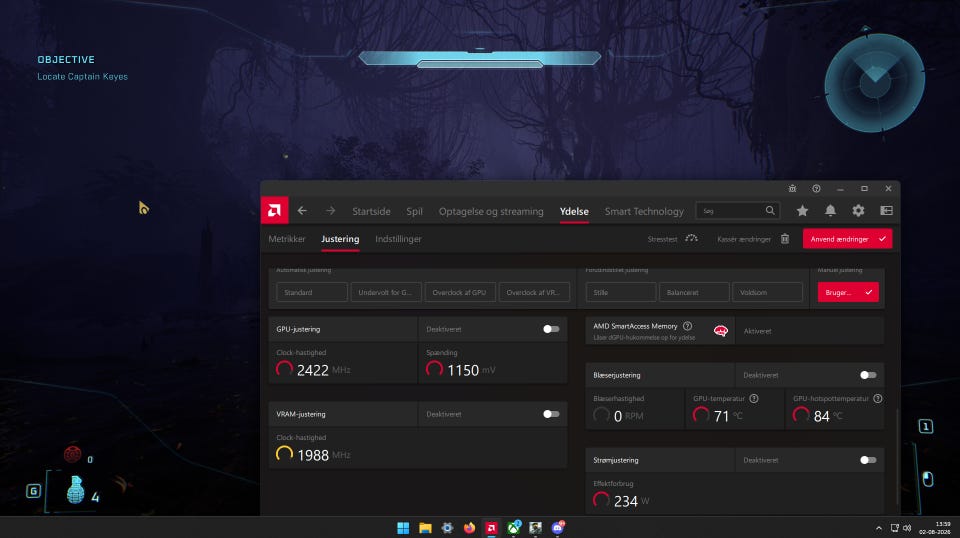Open File Explorer from the taskbar
Screen dimensions: 960x538
(425, 528)
